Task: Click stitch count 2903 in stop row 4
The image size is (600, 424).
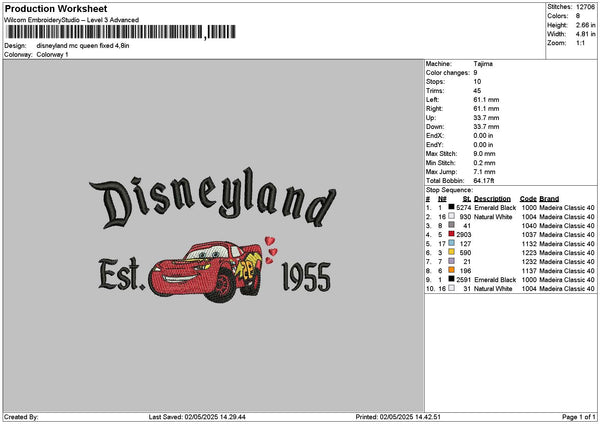Action: coord(463,235)
